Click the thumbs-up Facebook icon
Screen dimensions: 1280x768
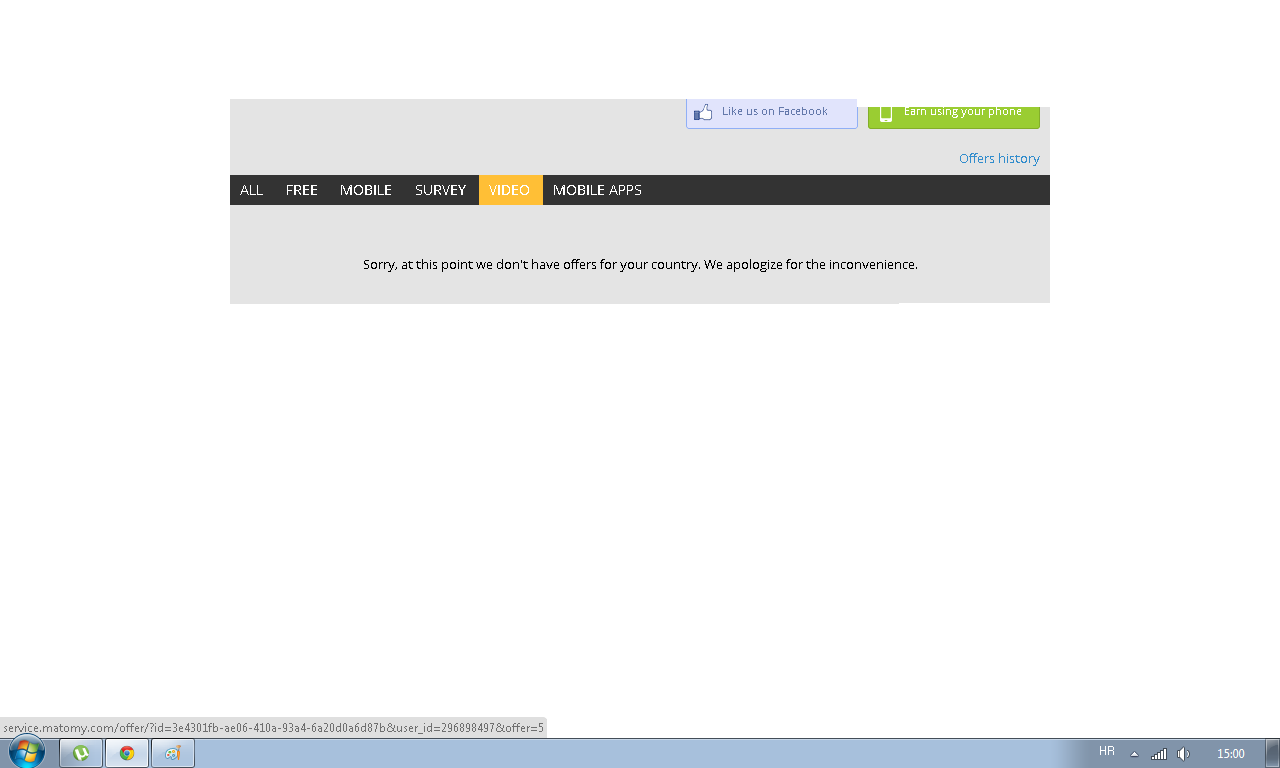pyautogui.click(x=703, y=112)
